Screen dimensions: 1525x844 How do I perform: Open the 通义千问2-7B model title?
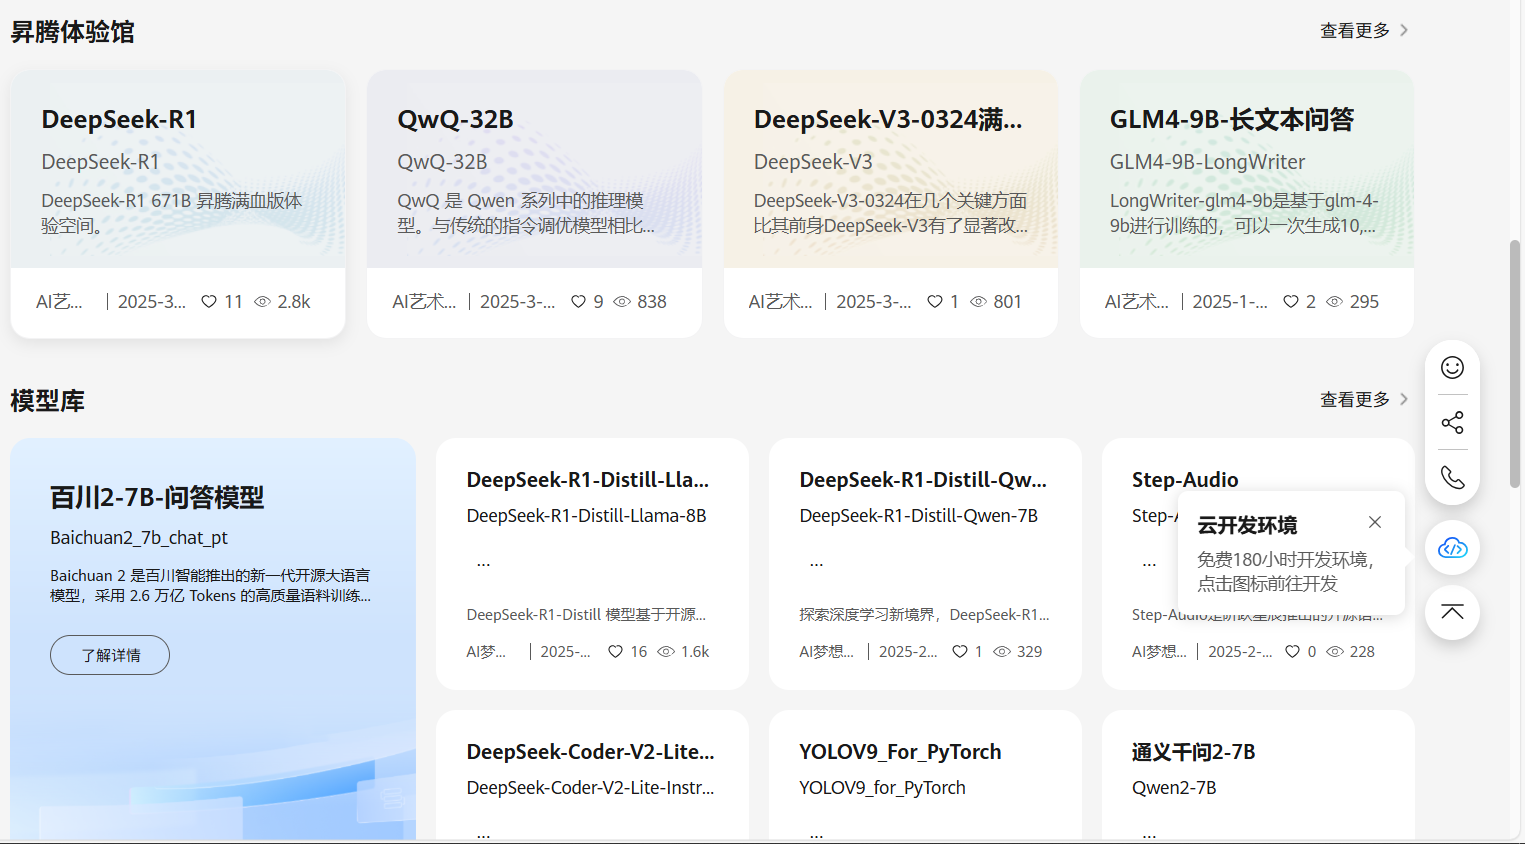coord(1193,752)
